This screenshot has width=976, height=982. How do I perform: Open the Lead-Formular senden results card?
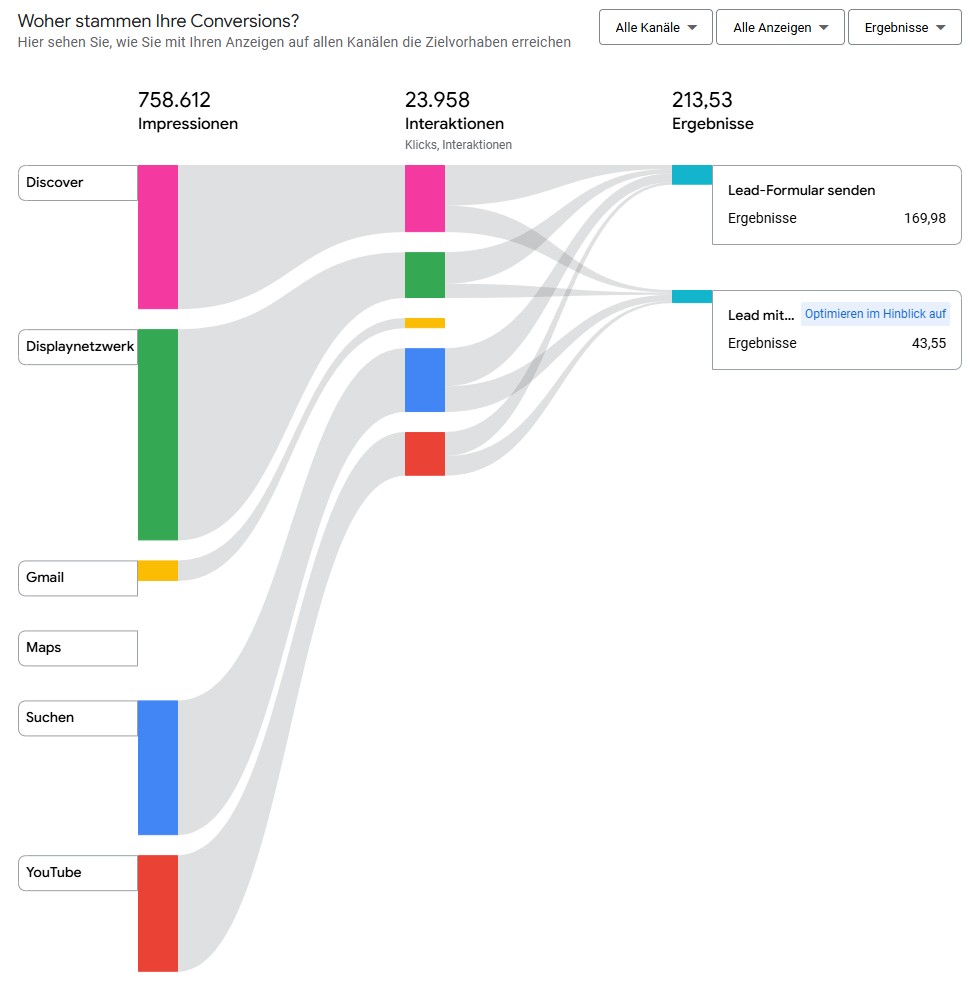[x=836, y=205]
